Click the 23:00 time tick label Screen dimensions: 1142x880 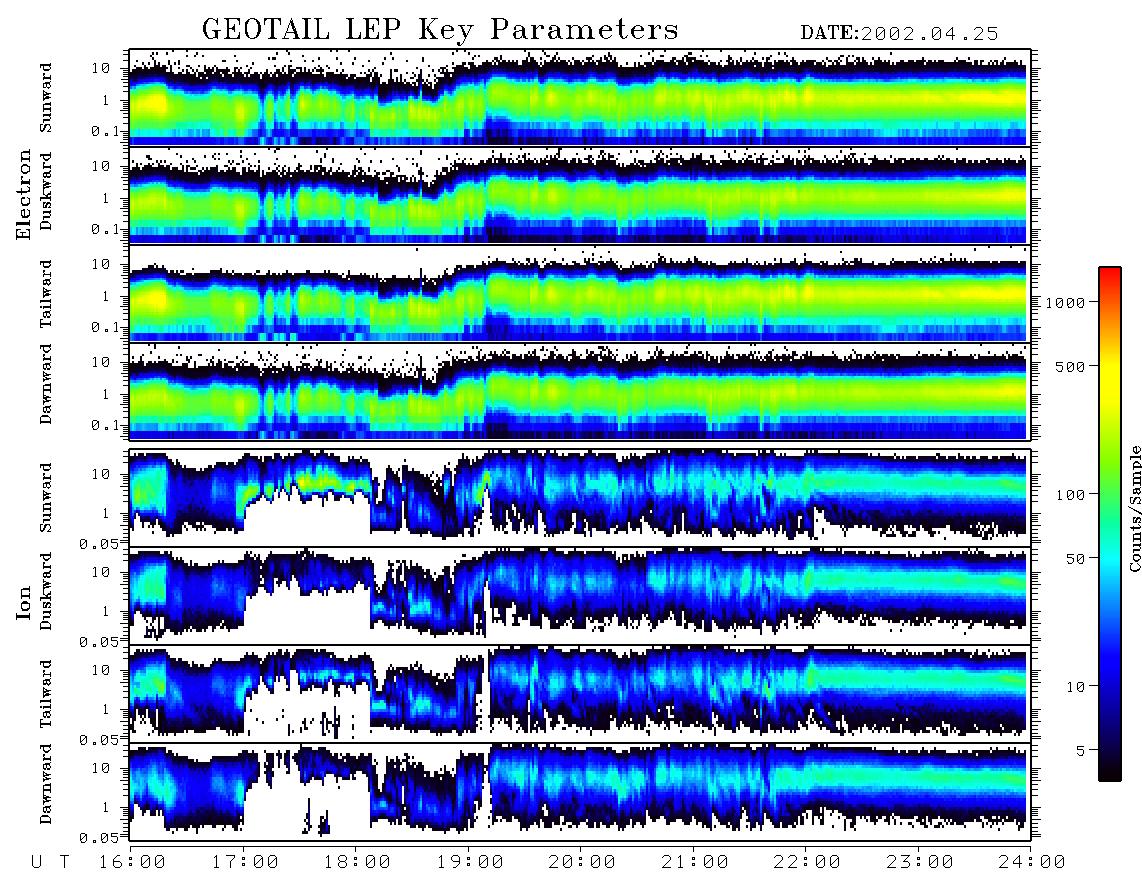pos(920,862)
